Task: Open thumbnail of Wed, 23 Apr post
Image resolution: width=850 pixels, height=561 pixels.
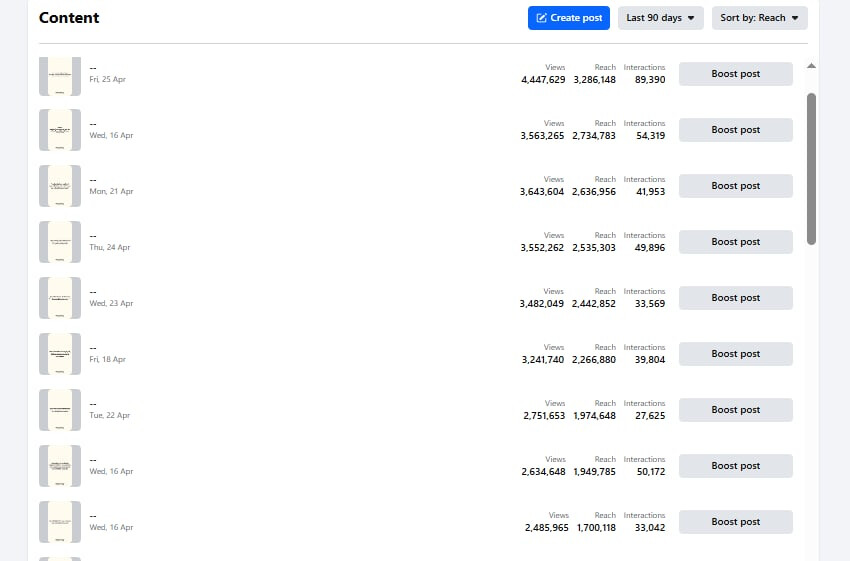Action: pyautogui.click(x=60, y=298)
